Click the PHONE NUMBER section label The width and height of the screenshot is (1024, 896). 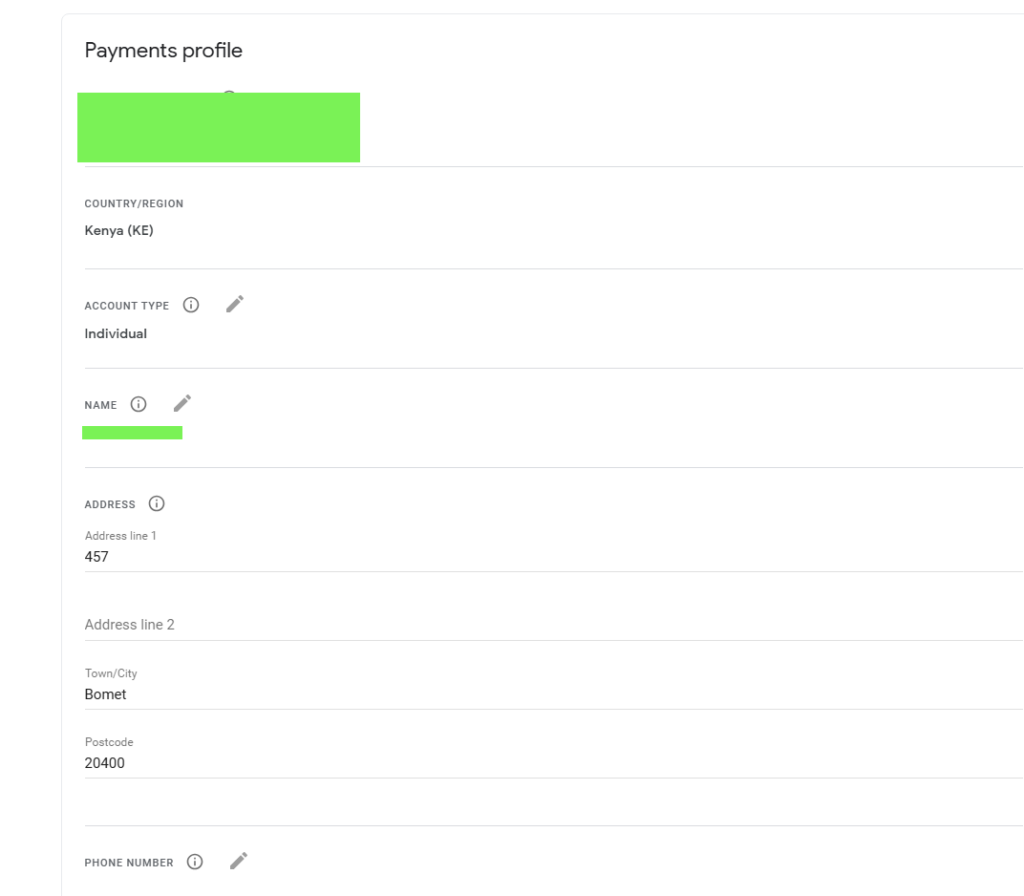129,861
